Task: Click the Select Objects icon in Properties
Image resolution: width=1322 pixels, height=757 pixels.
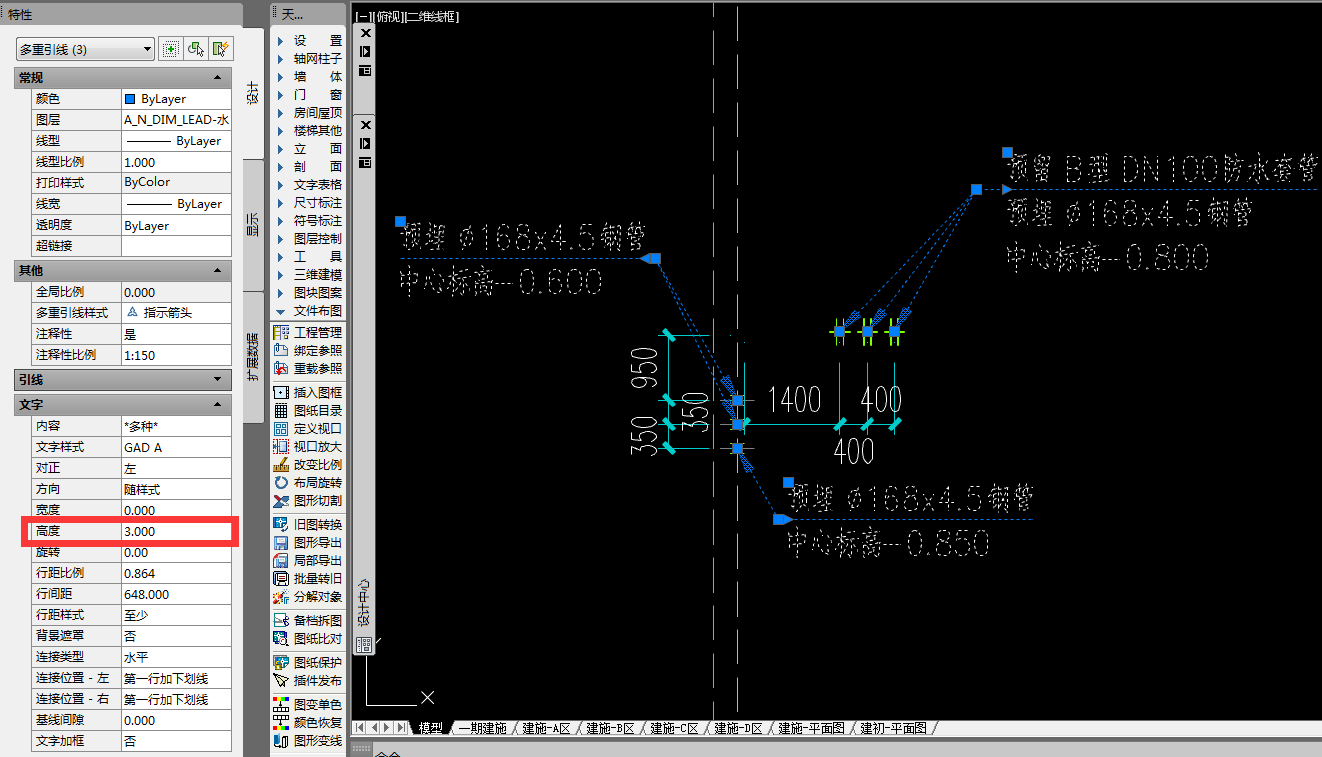Action: (196, 49)
